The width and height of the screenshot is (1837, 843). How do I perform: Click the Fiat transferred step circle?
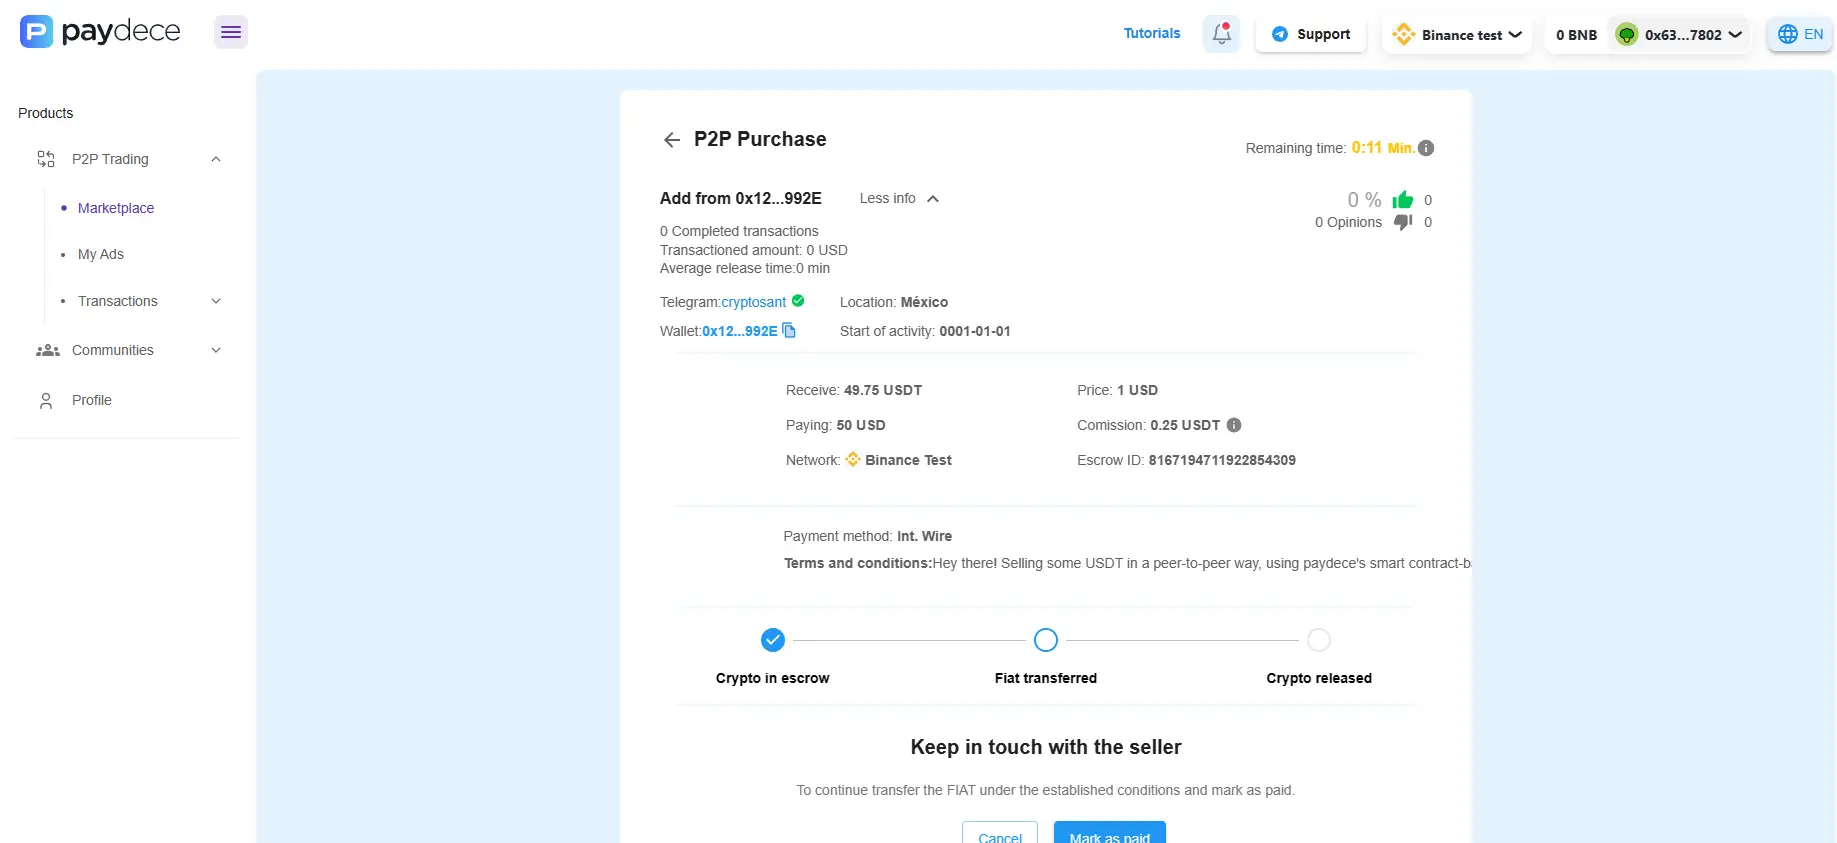[1046, 640]
